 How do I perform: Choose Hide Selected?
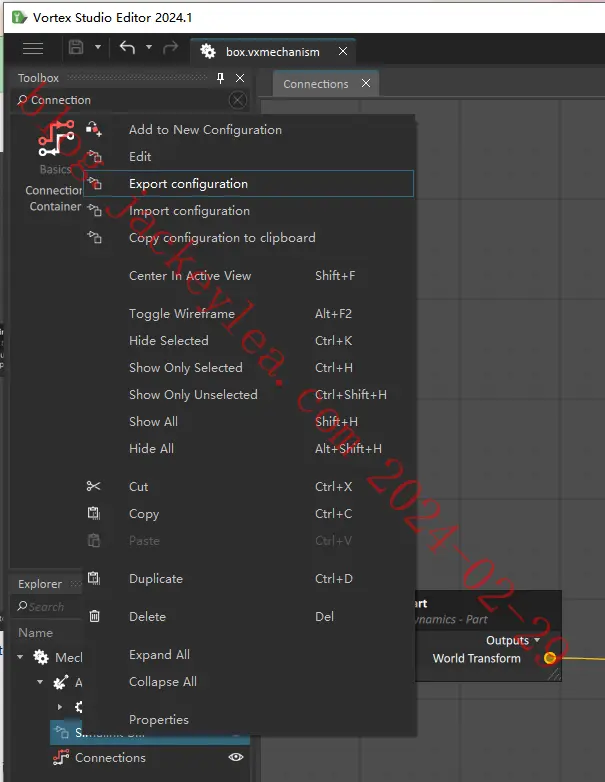click(248, 341)
